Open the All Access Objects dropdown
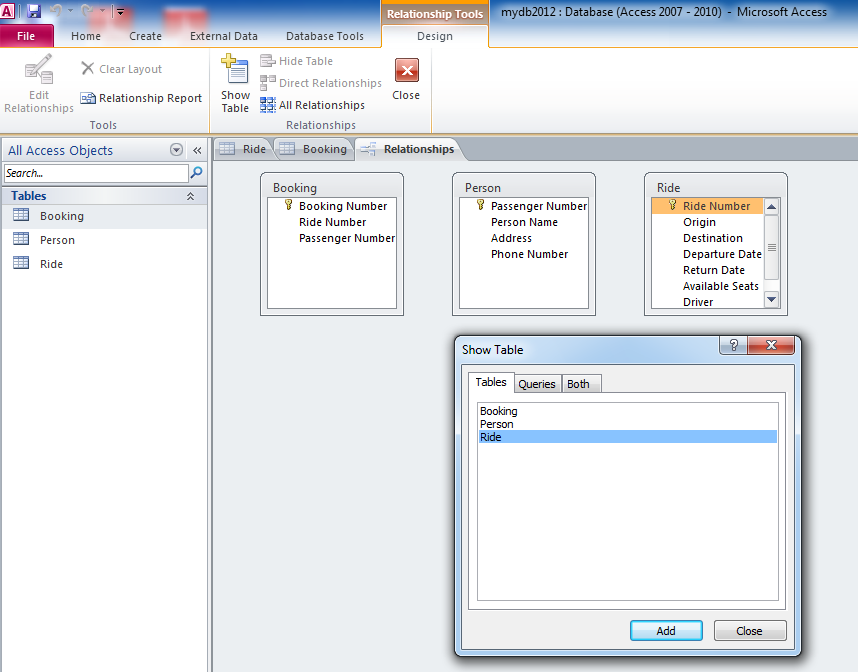This screenshot has width=858, height=672. coord(176,148)
